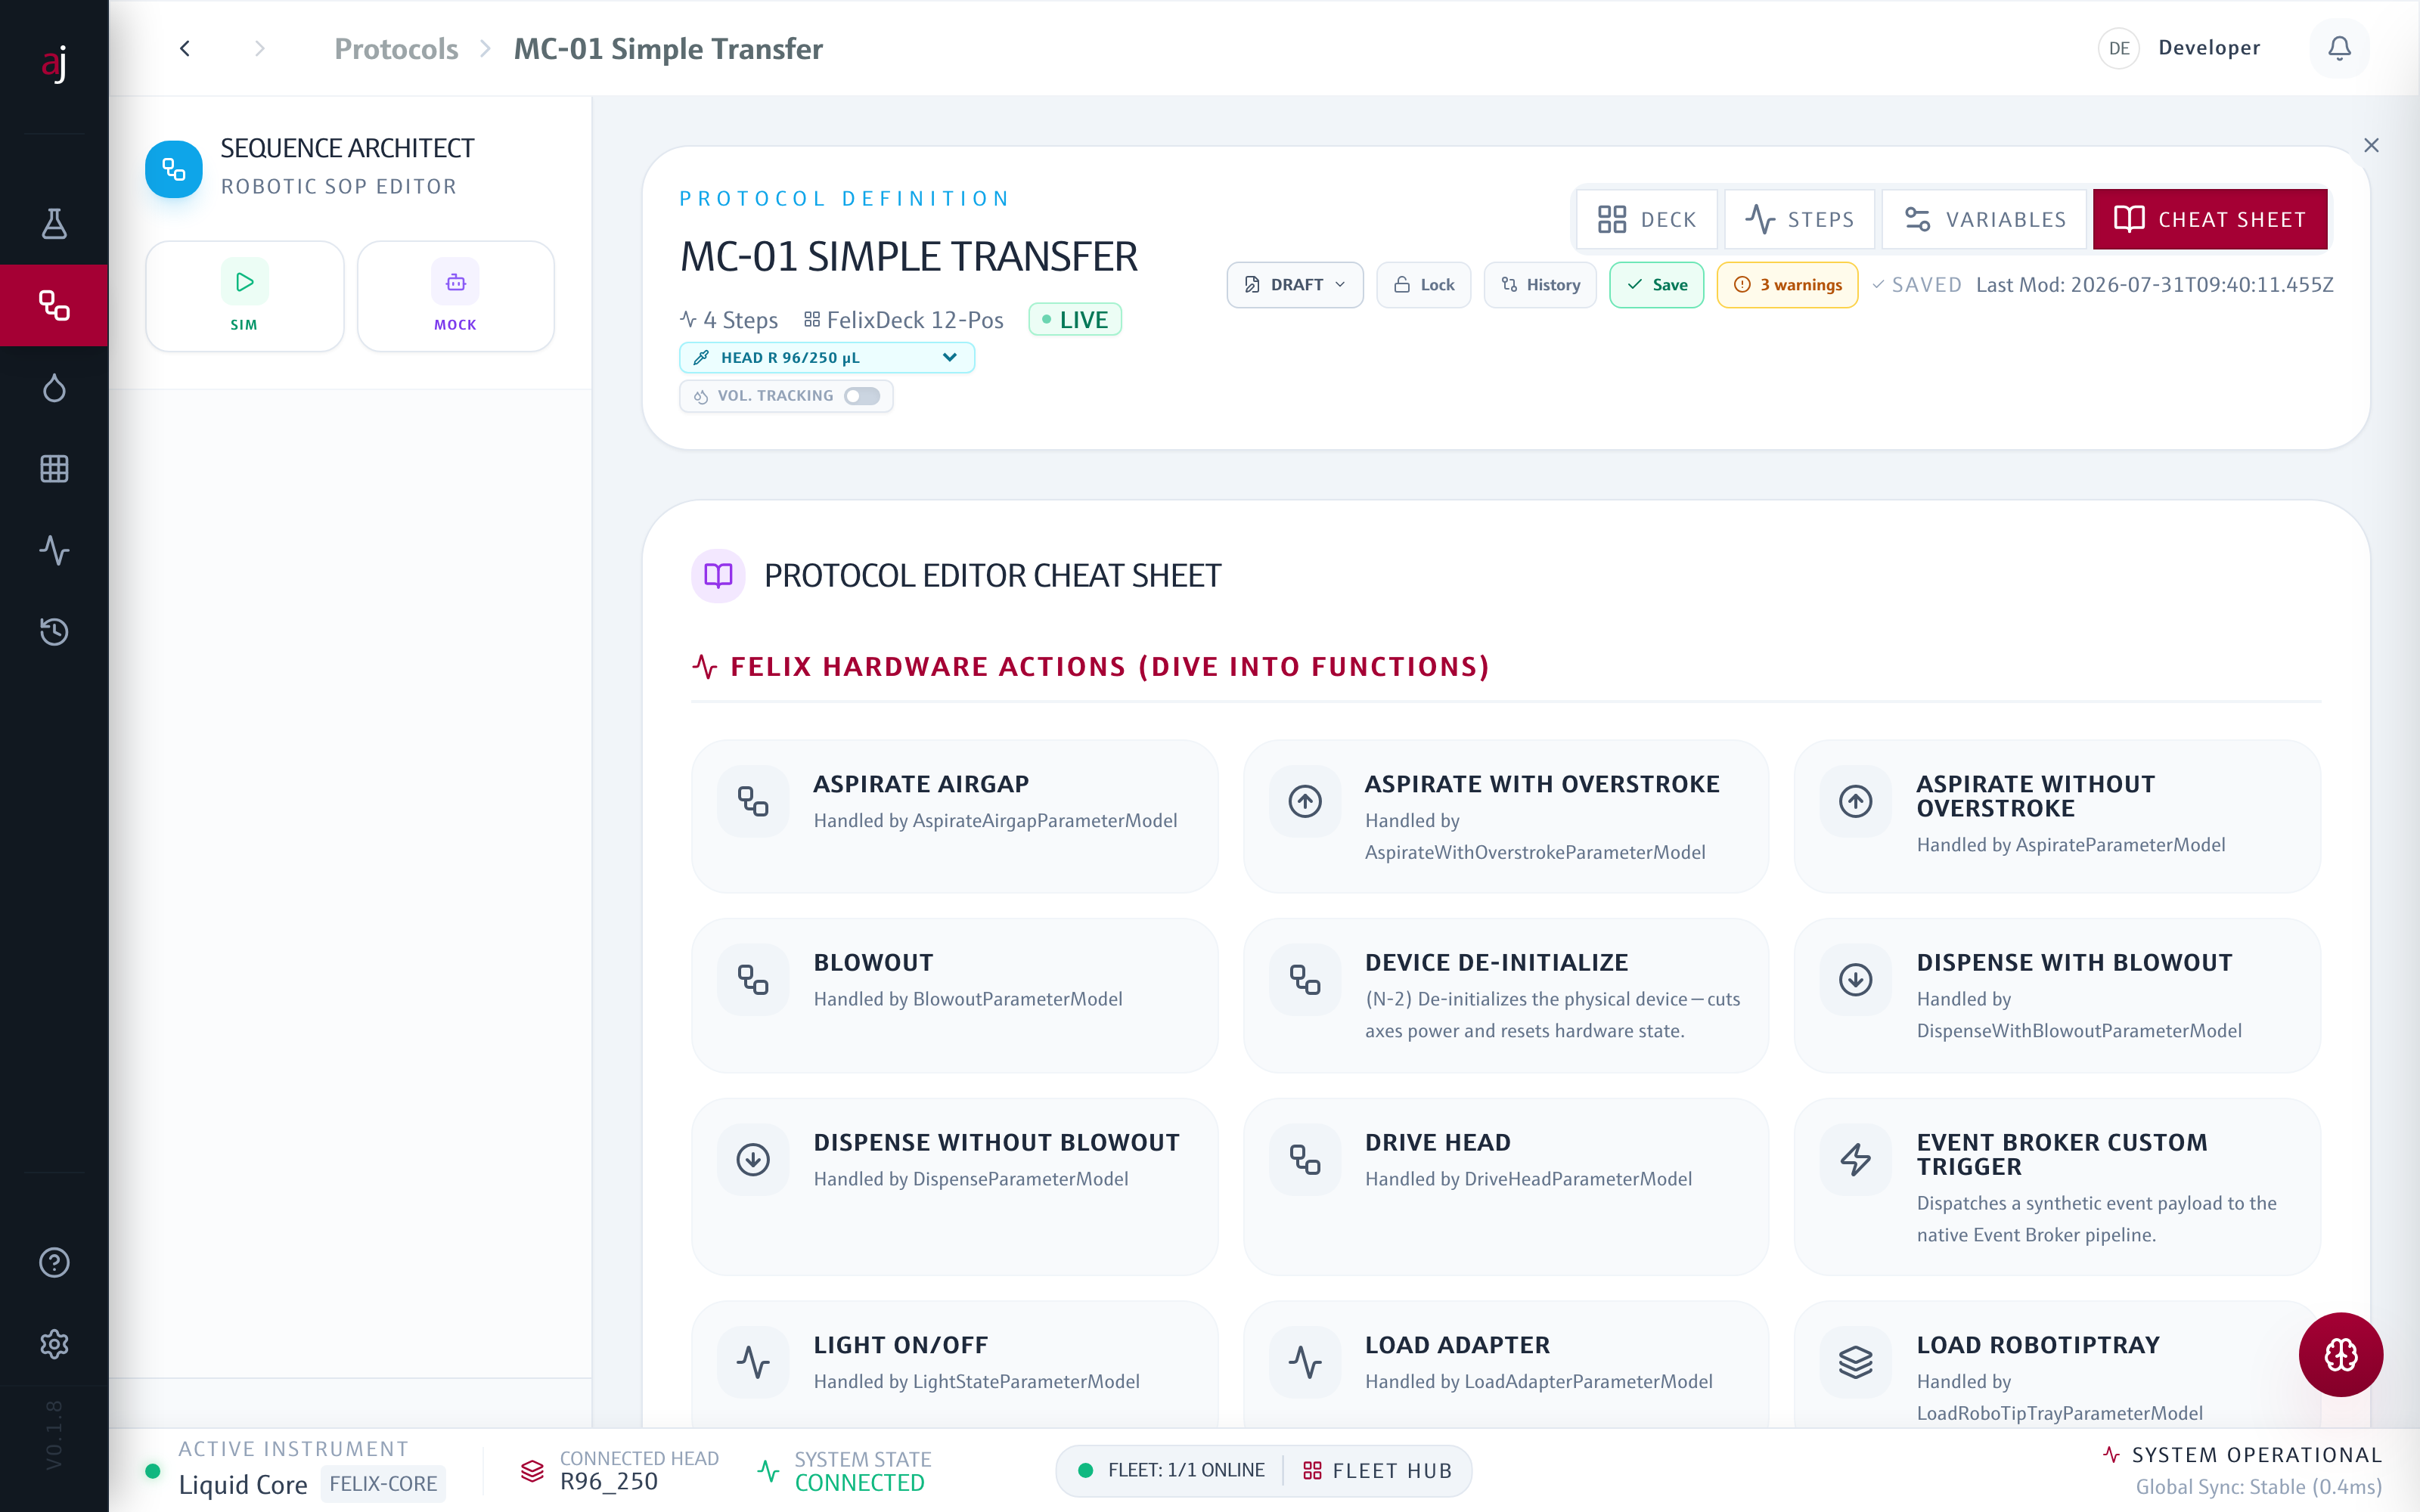The height and width of the screenshot is (1512, 2420).
Task: Click the Lock button
Action: pos(1423,285)
